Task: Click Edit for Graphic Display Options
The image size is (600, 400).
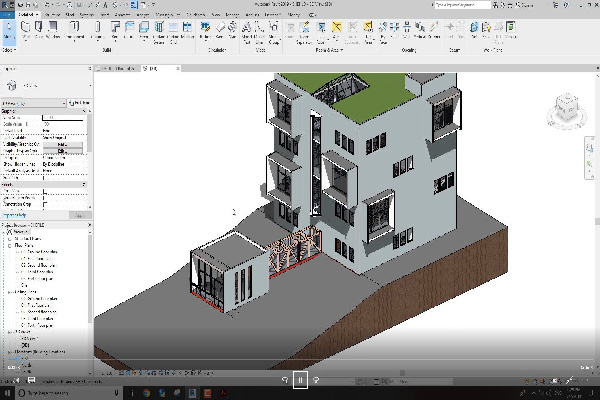Action: [x=62, y=151]
